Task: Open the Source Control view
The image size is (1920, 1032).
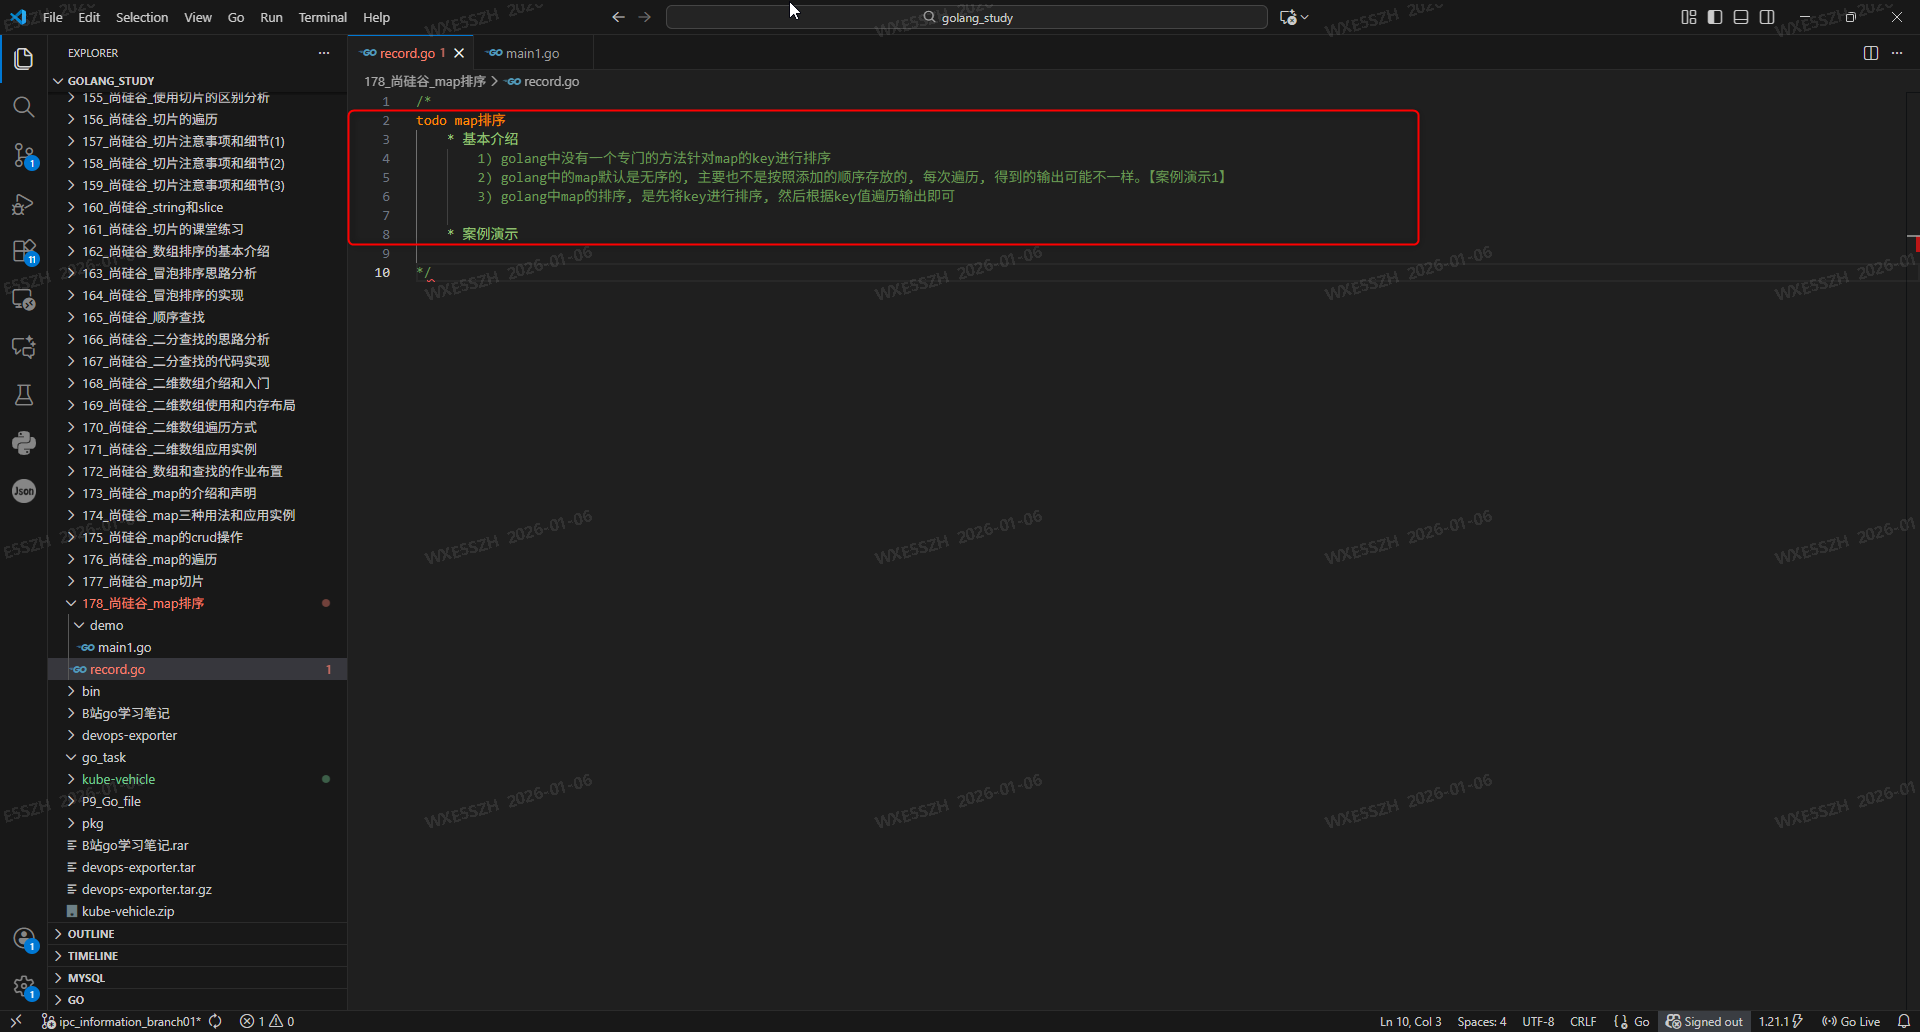Action: pyautogui.click(x=24, y=155)
